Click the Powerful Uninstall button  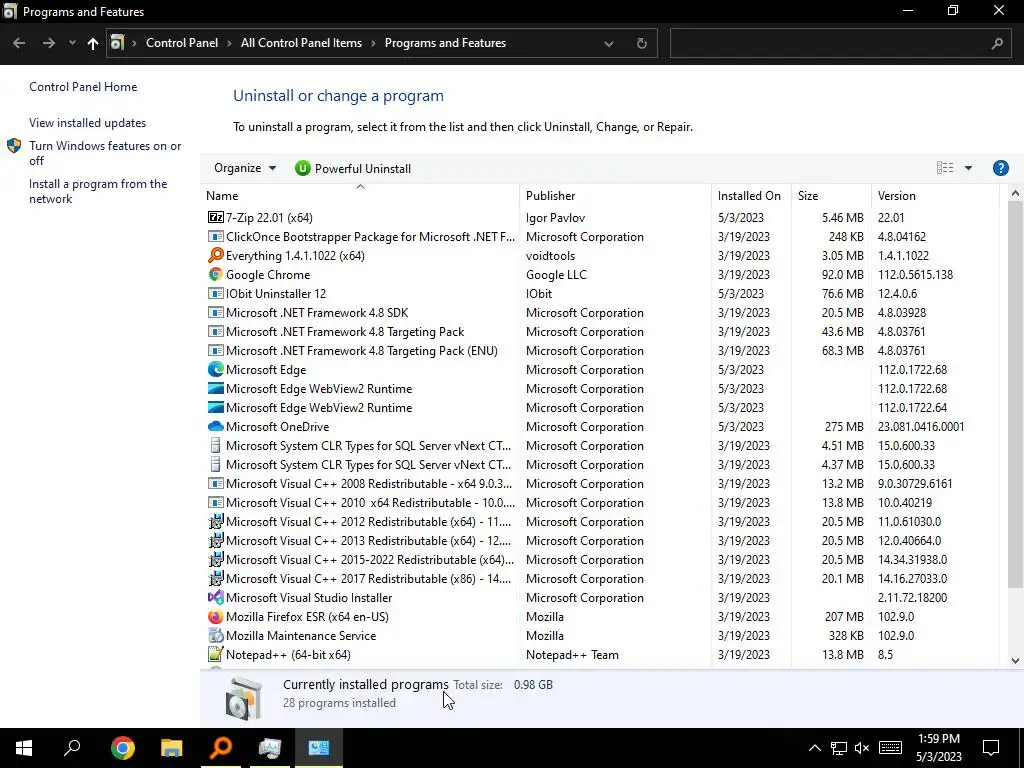click(353, 168)
